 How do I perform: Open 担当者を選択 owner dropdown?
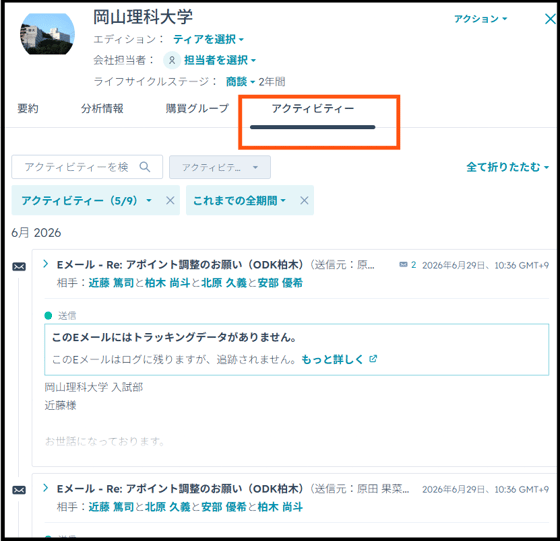pos(220,60)
